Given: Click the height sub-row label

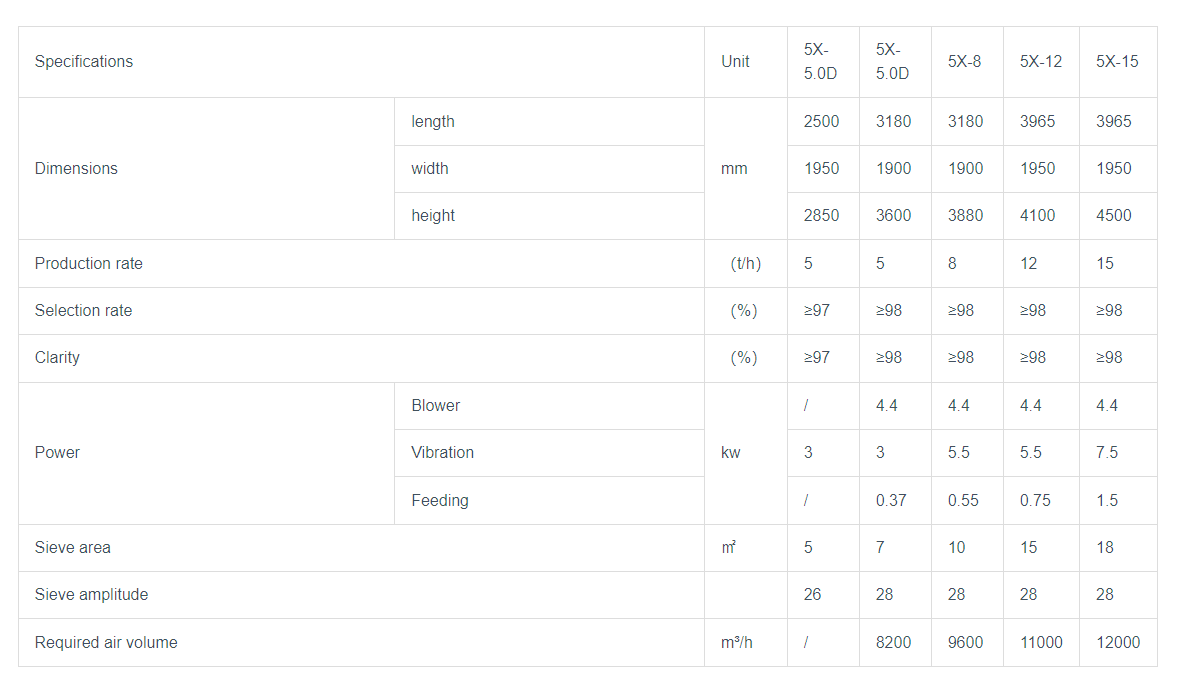Looking at the screenshot, I should pyautogui.click(x=433, y=216).
